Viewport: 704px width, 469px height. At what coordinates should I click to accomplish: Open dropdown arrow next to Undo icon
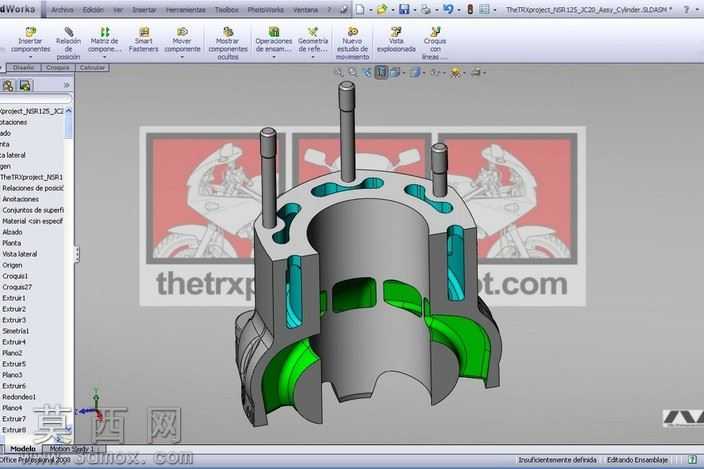458,10
